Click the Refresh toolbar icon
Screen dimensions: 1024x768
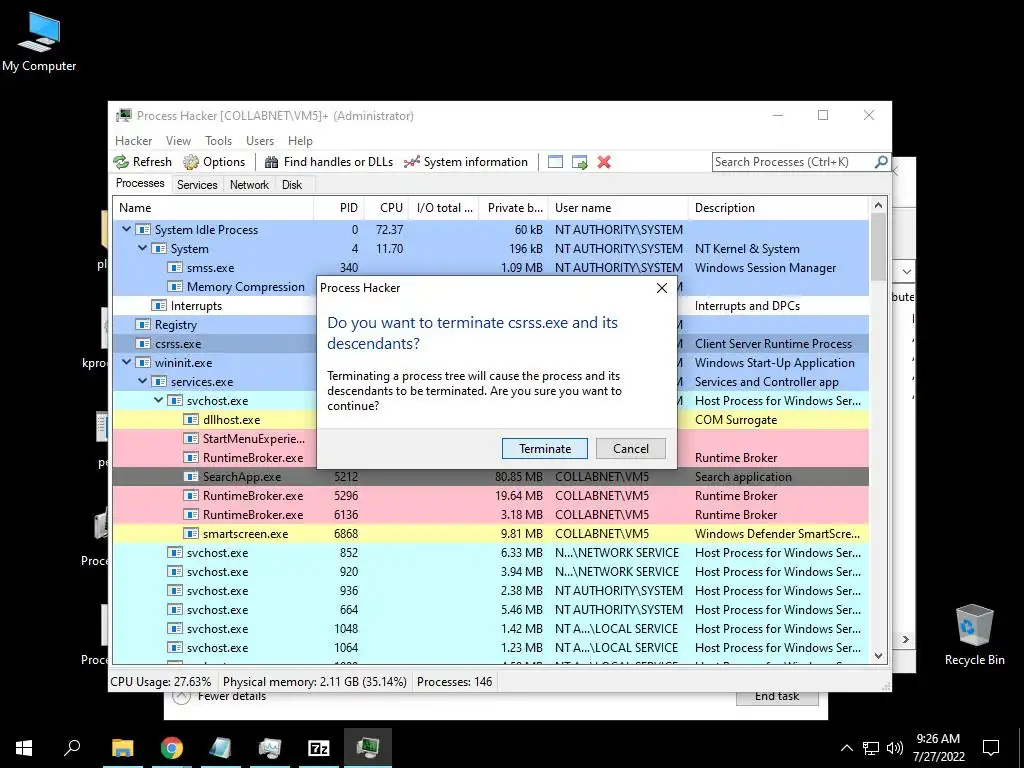point(142,162)
